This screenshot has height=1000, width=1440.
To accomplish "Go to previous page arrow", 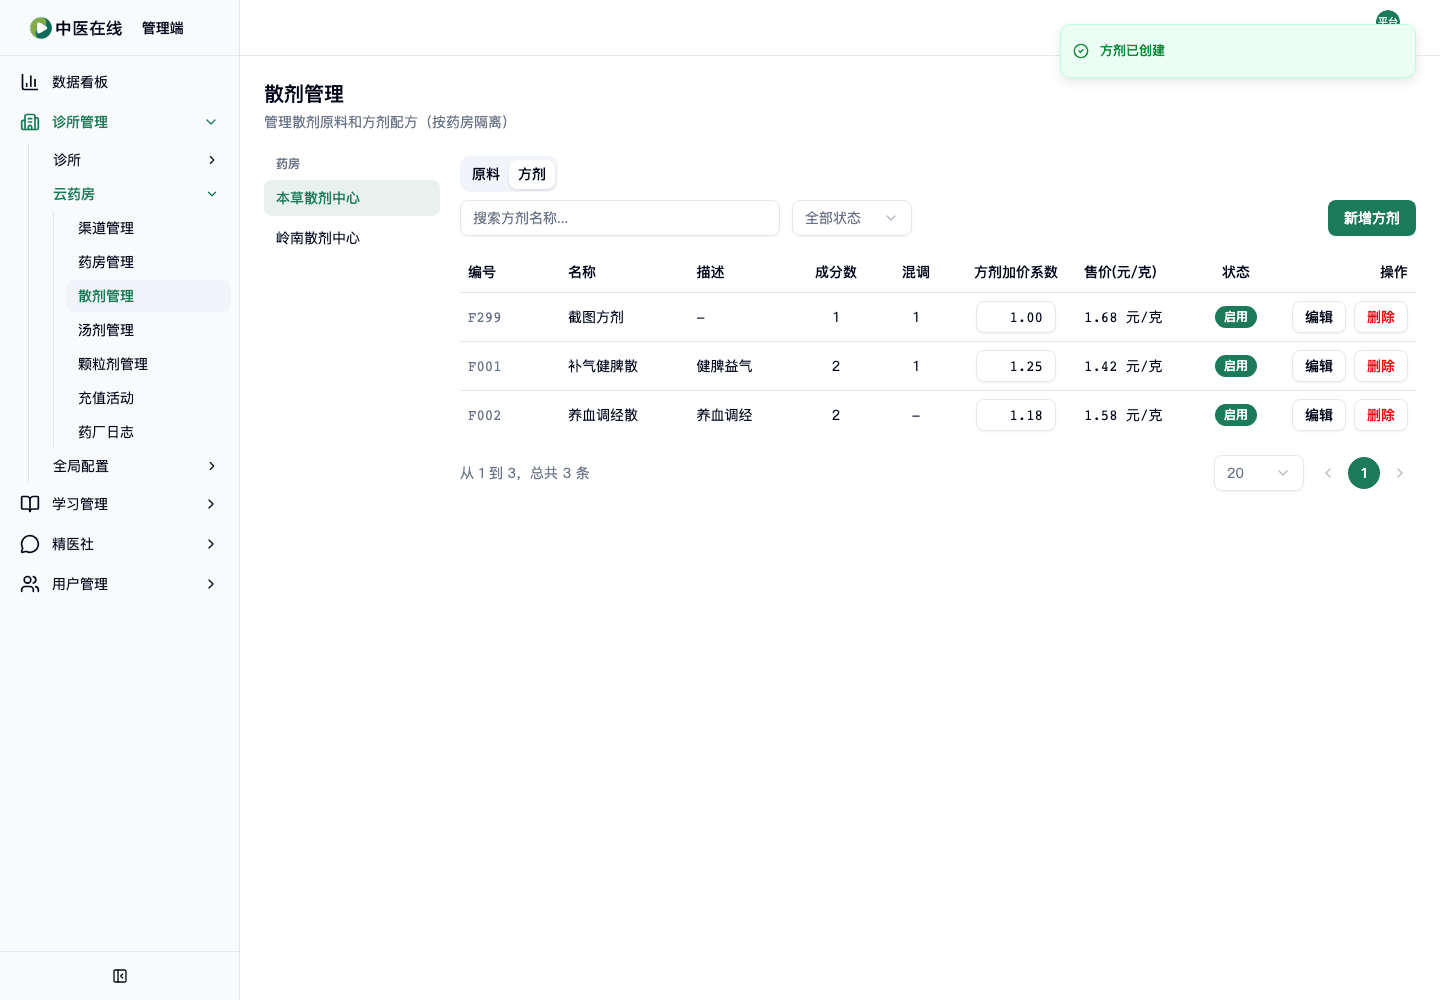I will (1328, 473).
